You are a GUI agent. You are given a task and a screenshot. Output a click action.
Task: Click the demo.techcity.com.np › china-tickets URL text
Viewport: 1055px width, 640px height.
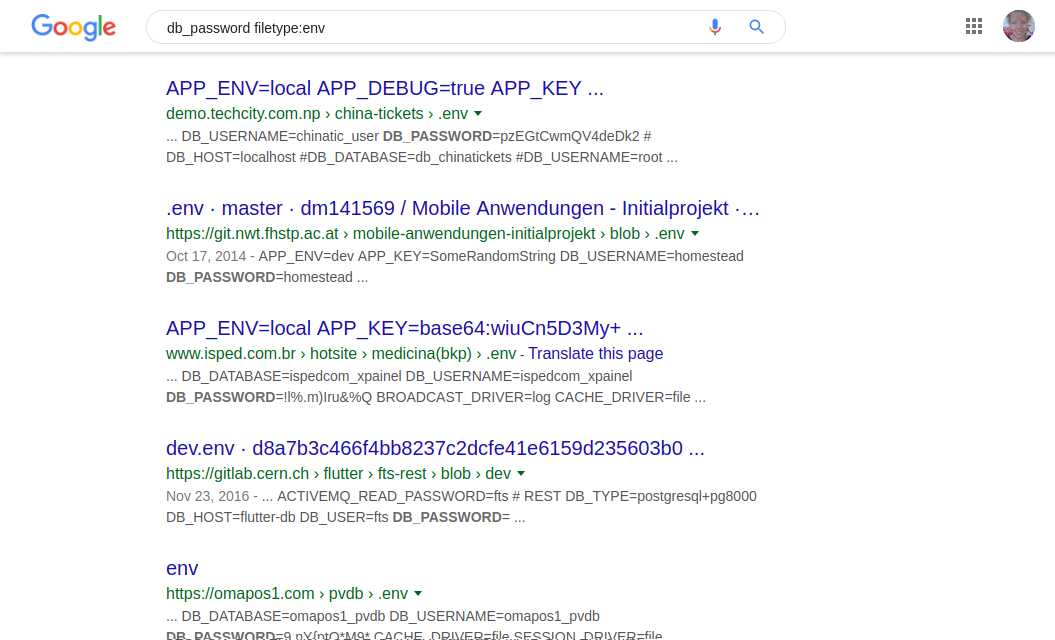coord(317,114)
